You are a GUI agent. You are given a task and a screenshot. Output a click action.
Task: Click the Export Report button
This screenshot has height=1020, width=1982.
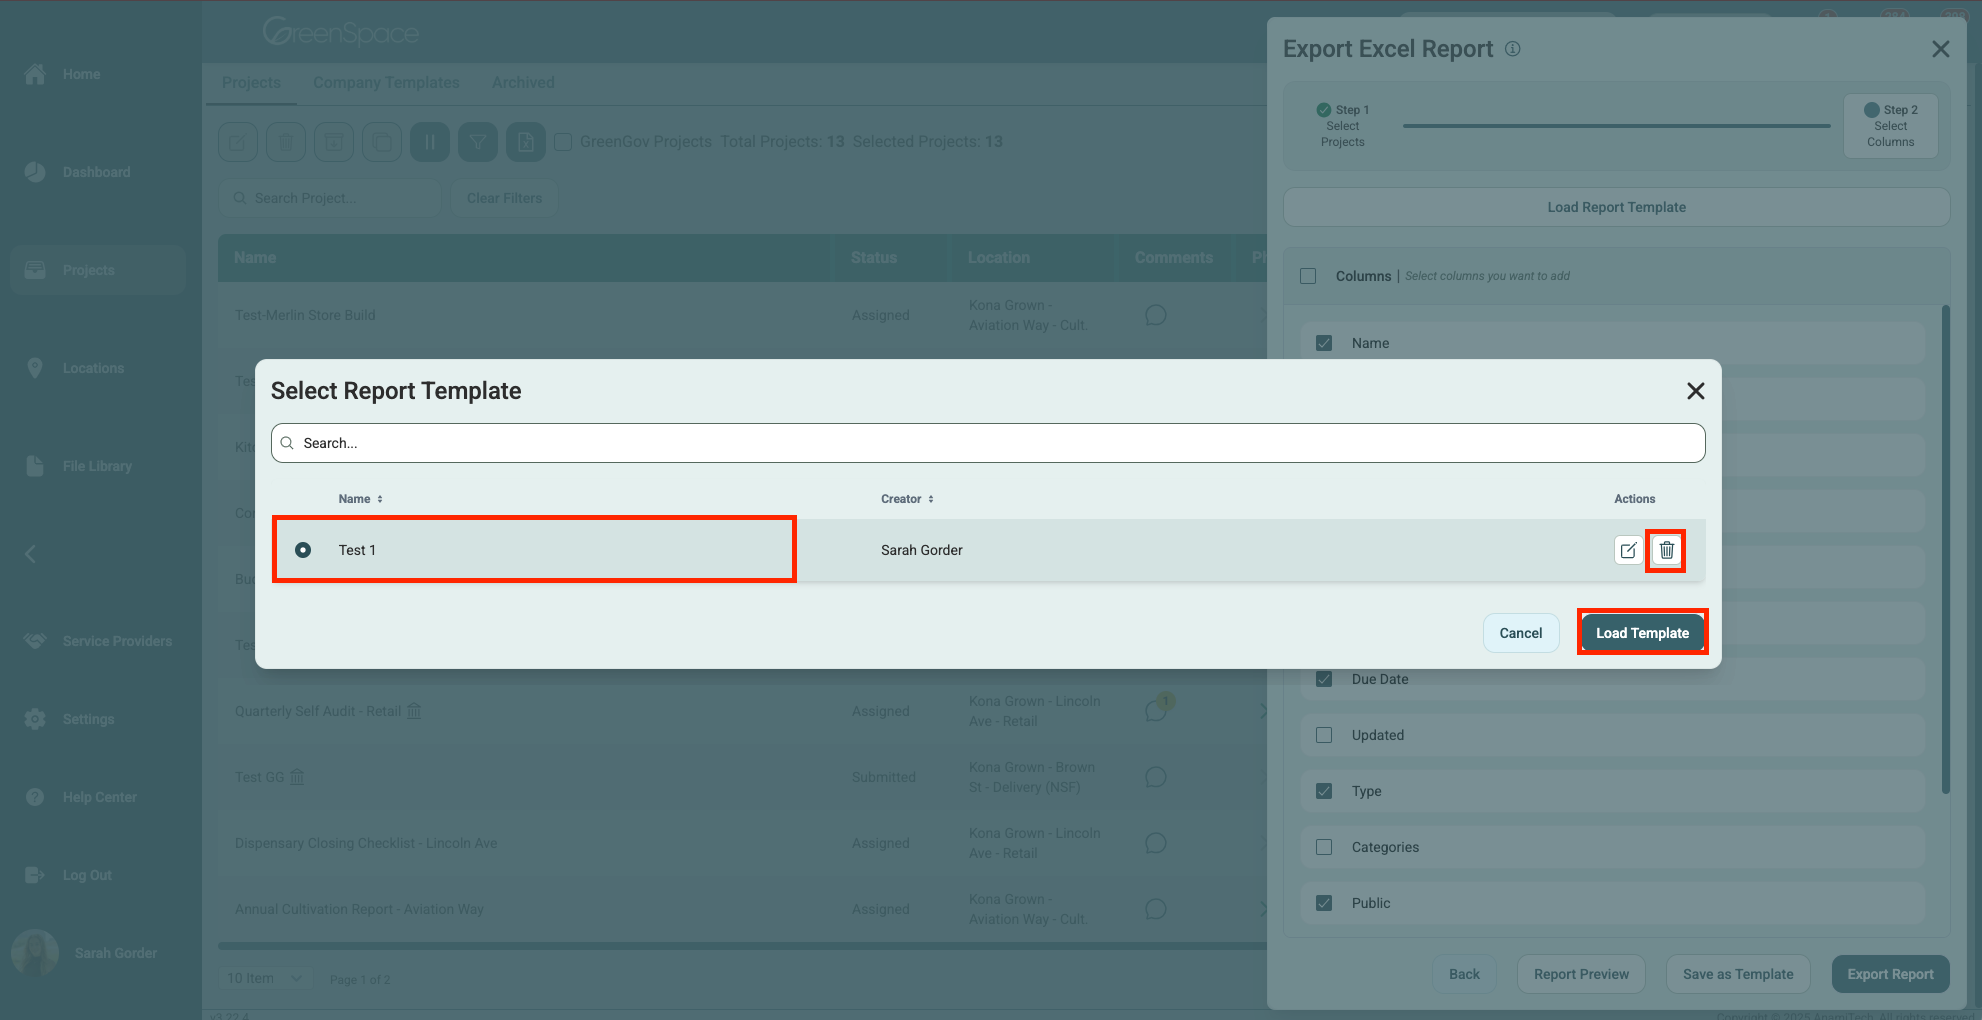pos(1890,974)
